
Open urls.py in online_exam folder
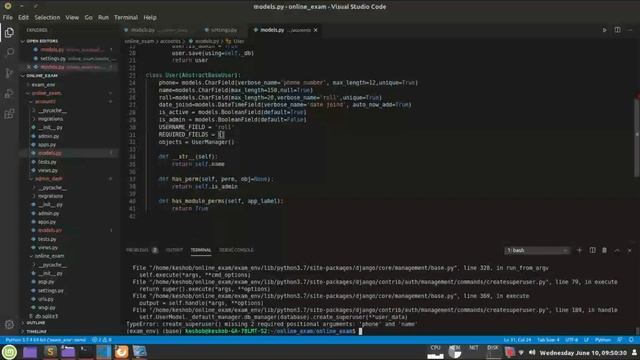[x=45, y=299]
